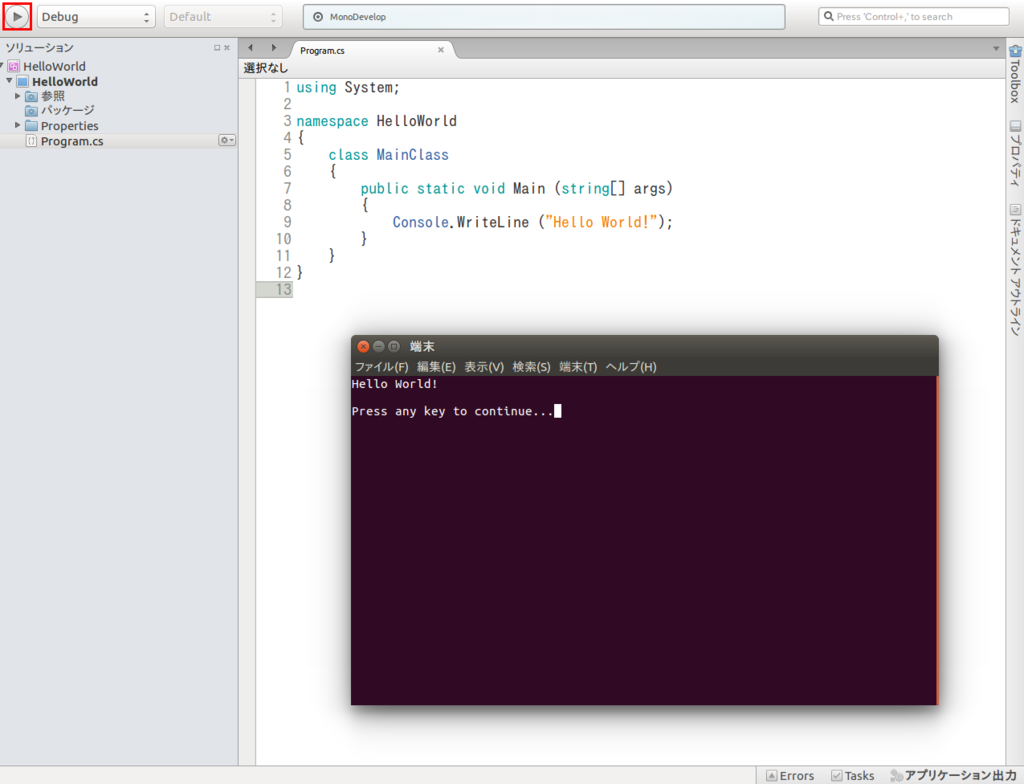
Task: Open the terminal 編集(E) menu
Action: 436,367
